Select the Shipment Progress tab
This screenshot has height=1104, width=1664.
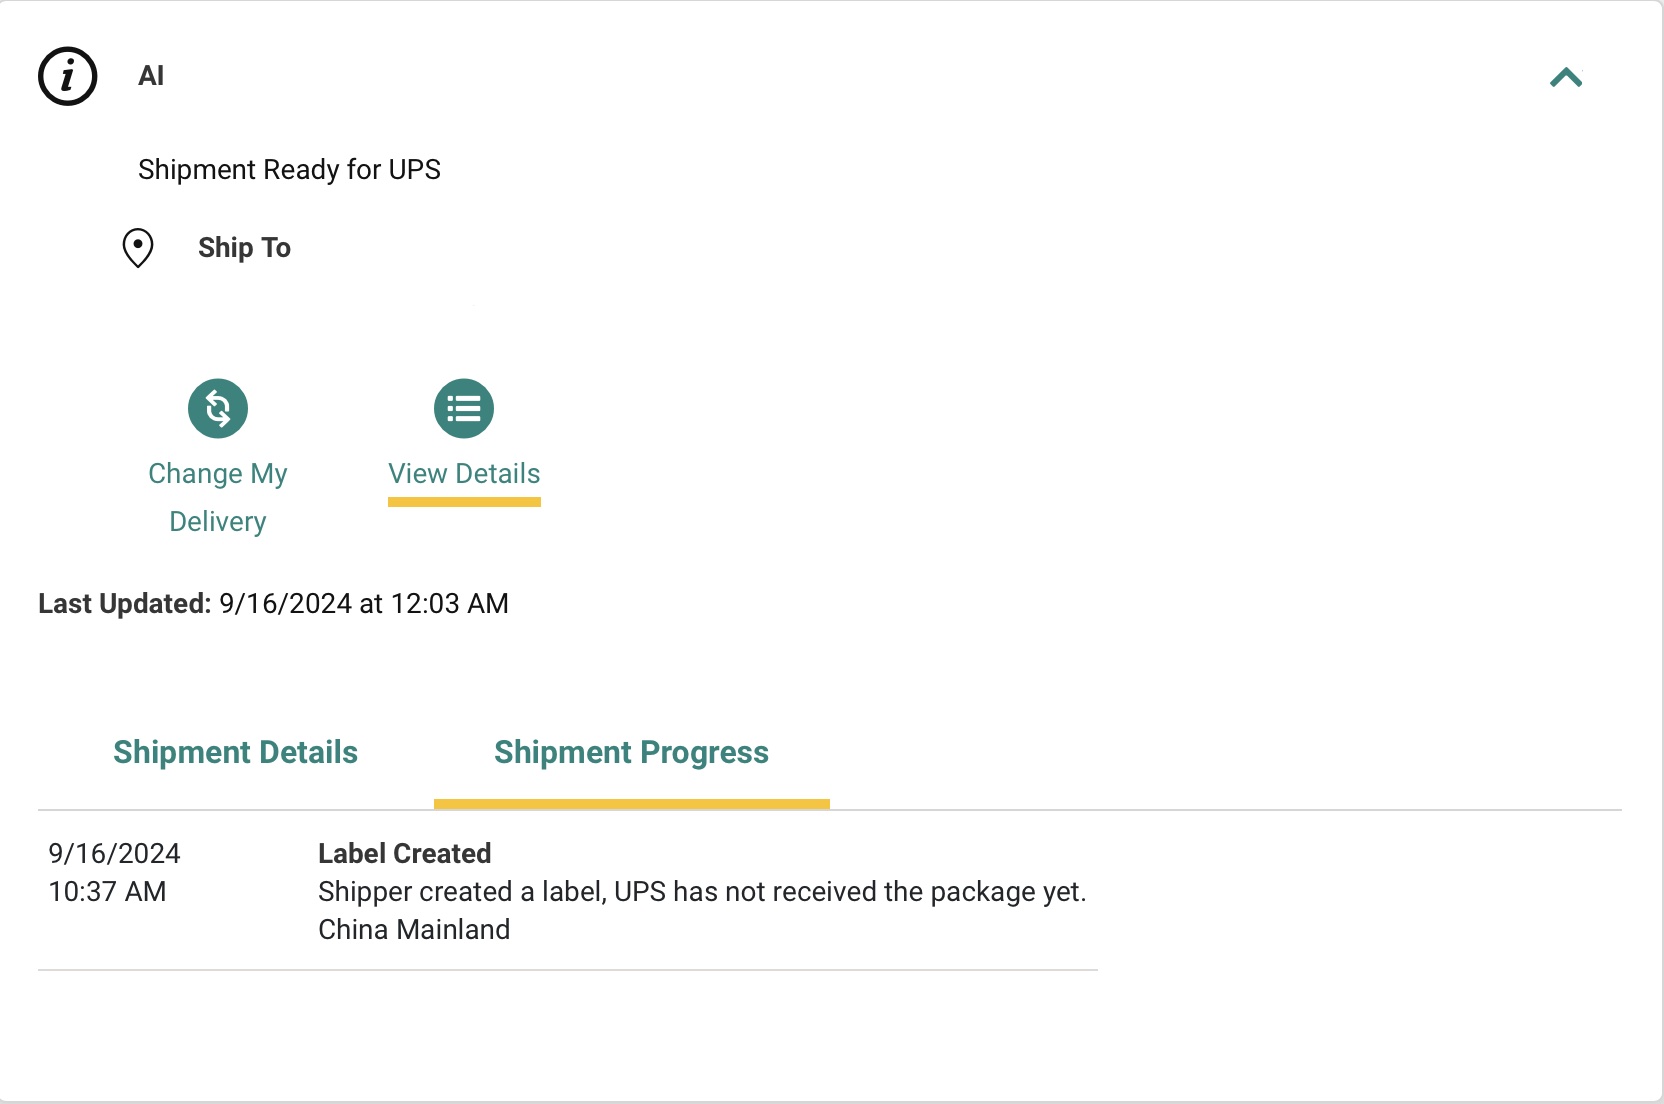(631, 752)
